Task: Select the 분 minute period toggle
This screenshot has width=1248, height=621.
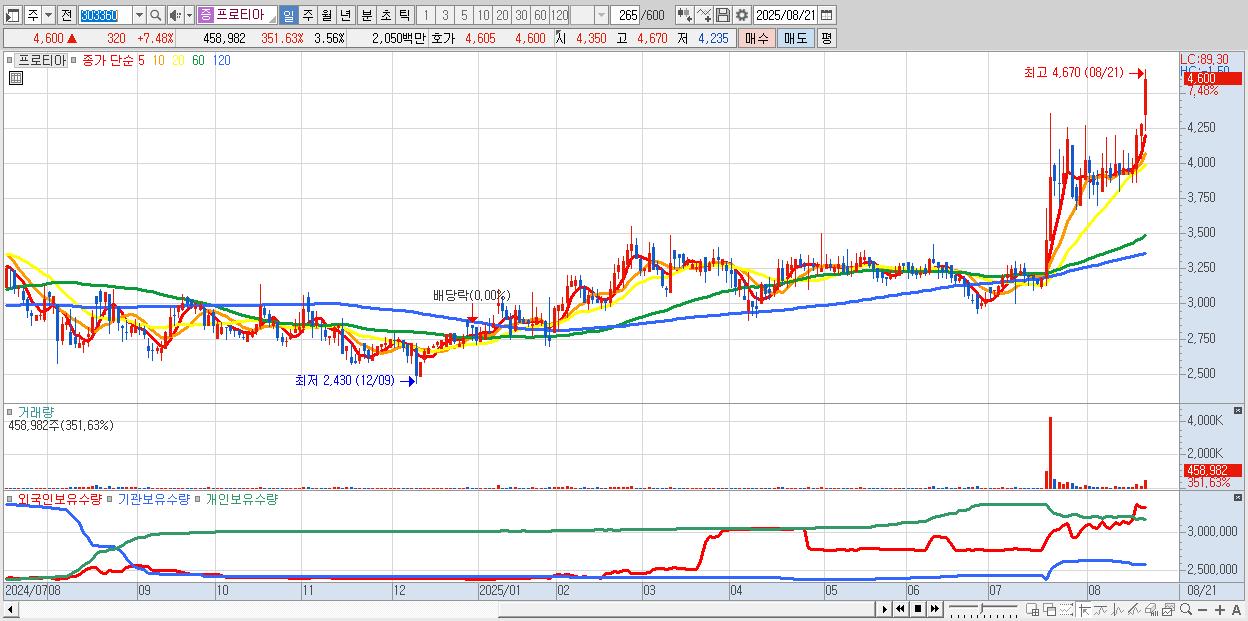Action: [366, 15]
